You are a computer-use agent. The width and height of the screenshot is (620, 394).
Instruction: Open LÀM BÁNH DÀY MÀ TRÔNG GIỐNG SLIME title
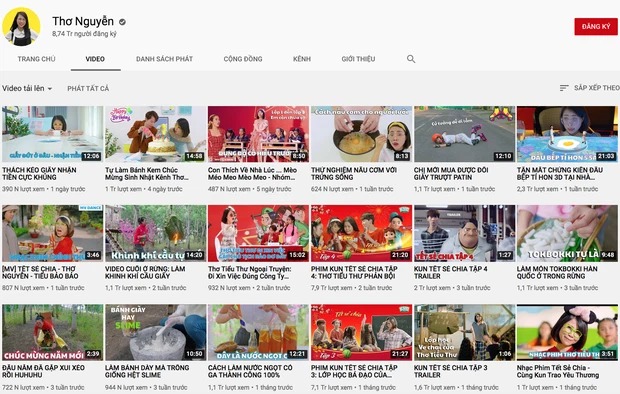(x=147, y=371)
